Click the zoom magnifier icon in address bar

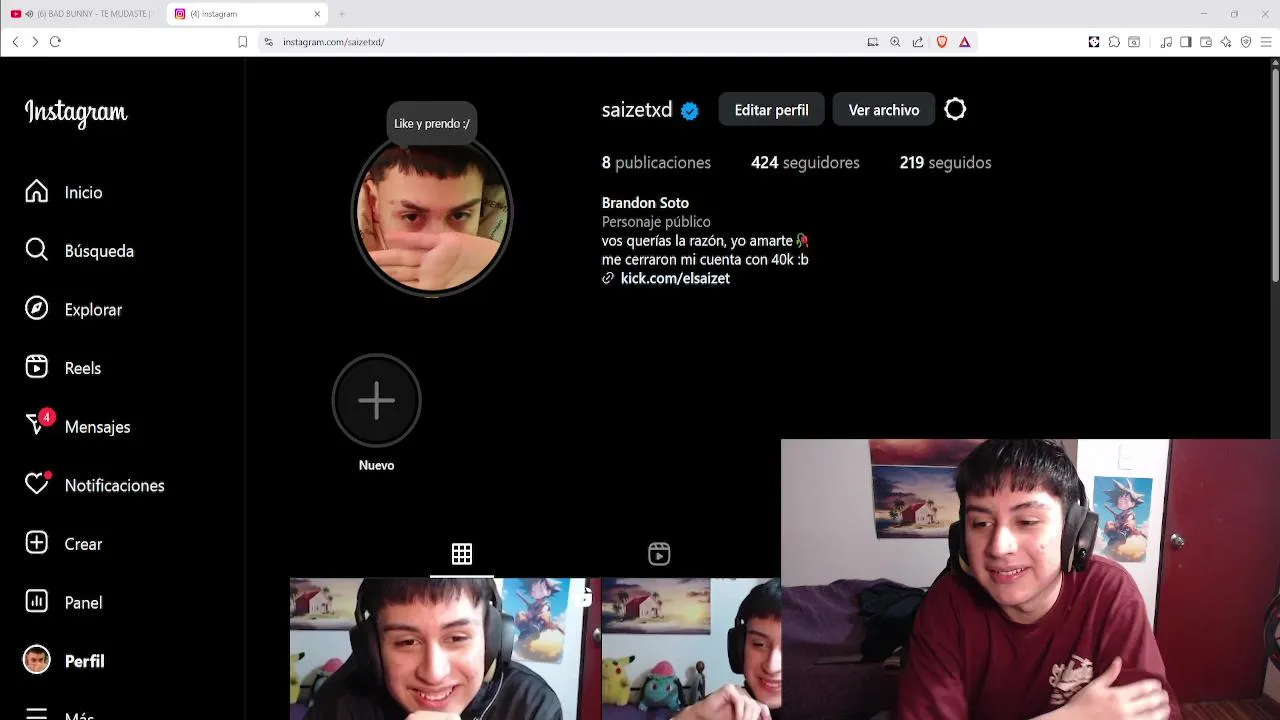click(x=895, y=42)
